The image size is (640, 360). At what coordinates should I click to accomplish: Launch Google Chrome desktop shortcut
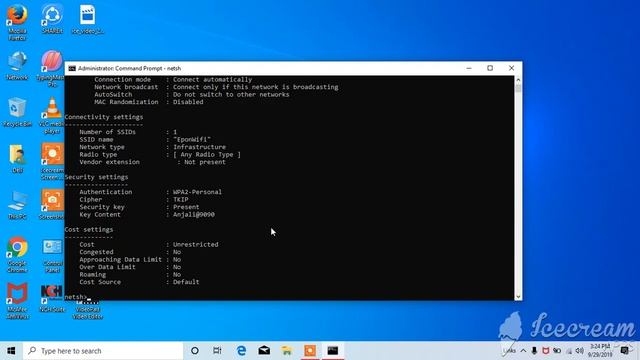tap(17, 254)
